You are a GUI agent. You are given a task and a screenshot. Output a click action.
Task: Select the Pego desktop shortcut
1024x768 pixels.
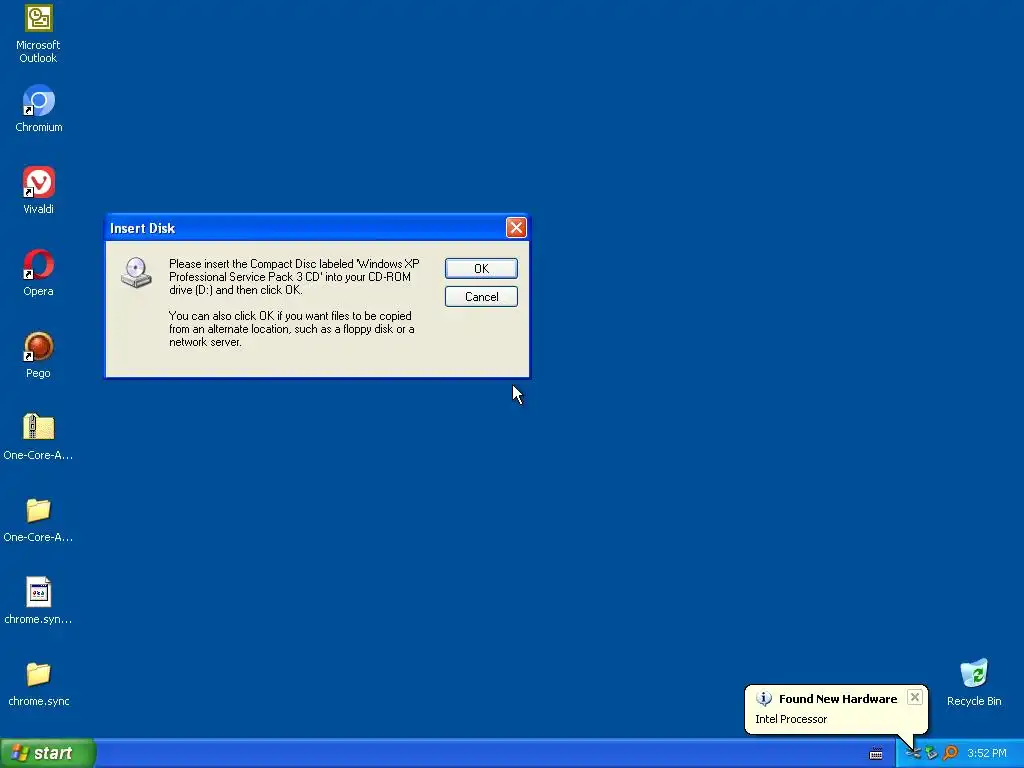click(x=39, y=346)
